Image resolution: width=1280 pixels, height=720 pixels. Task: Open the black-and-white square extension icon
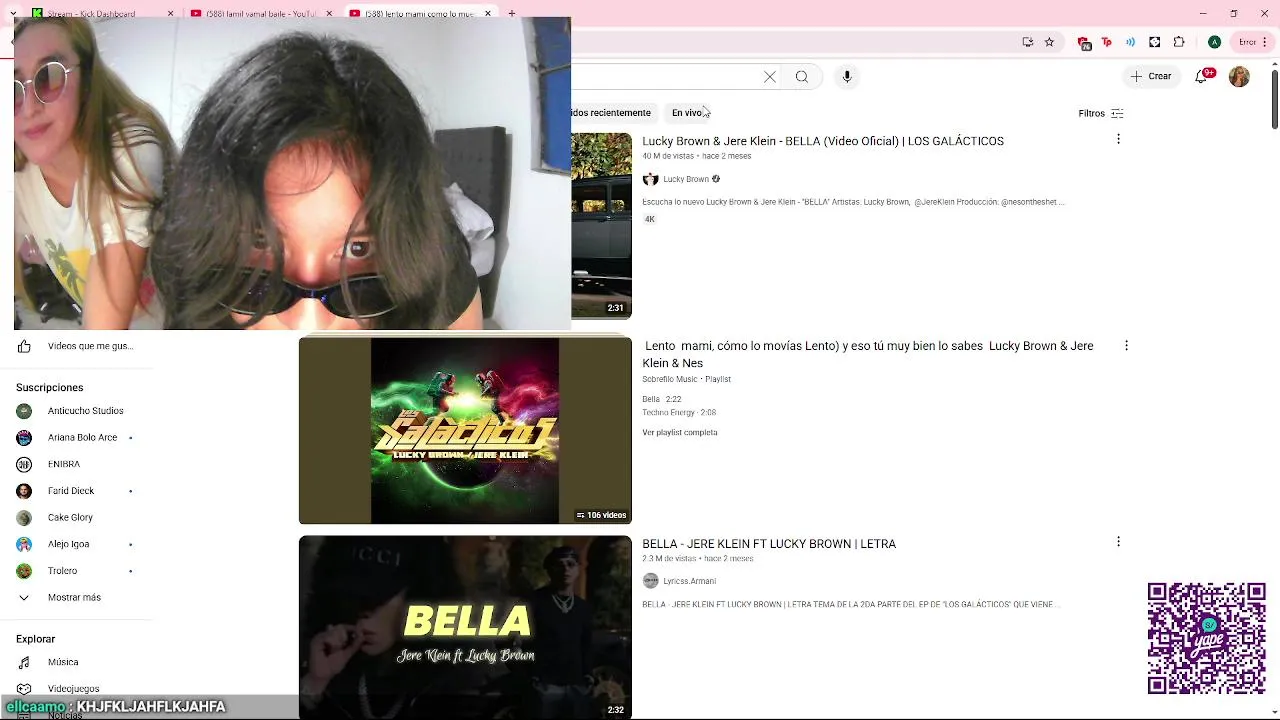pyautogui.click(x=1155, y=42)
